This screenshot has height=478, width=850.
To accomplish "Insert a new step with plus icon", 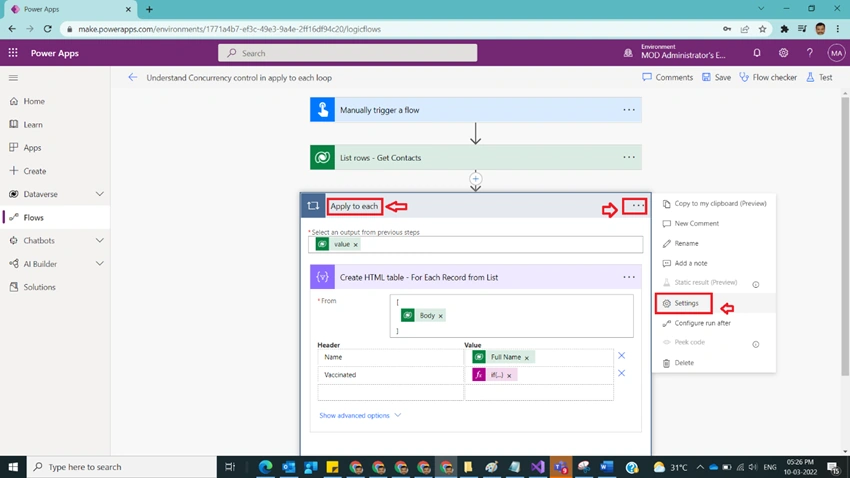I will click(x=475, y=178).
